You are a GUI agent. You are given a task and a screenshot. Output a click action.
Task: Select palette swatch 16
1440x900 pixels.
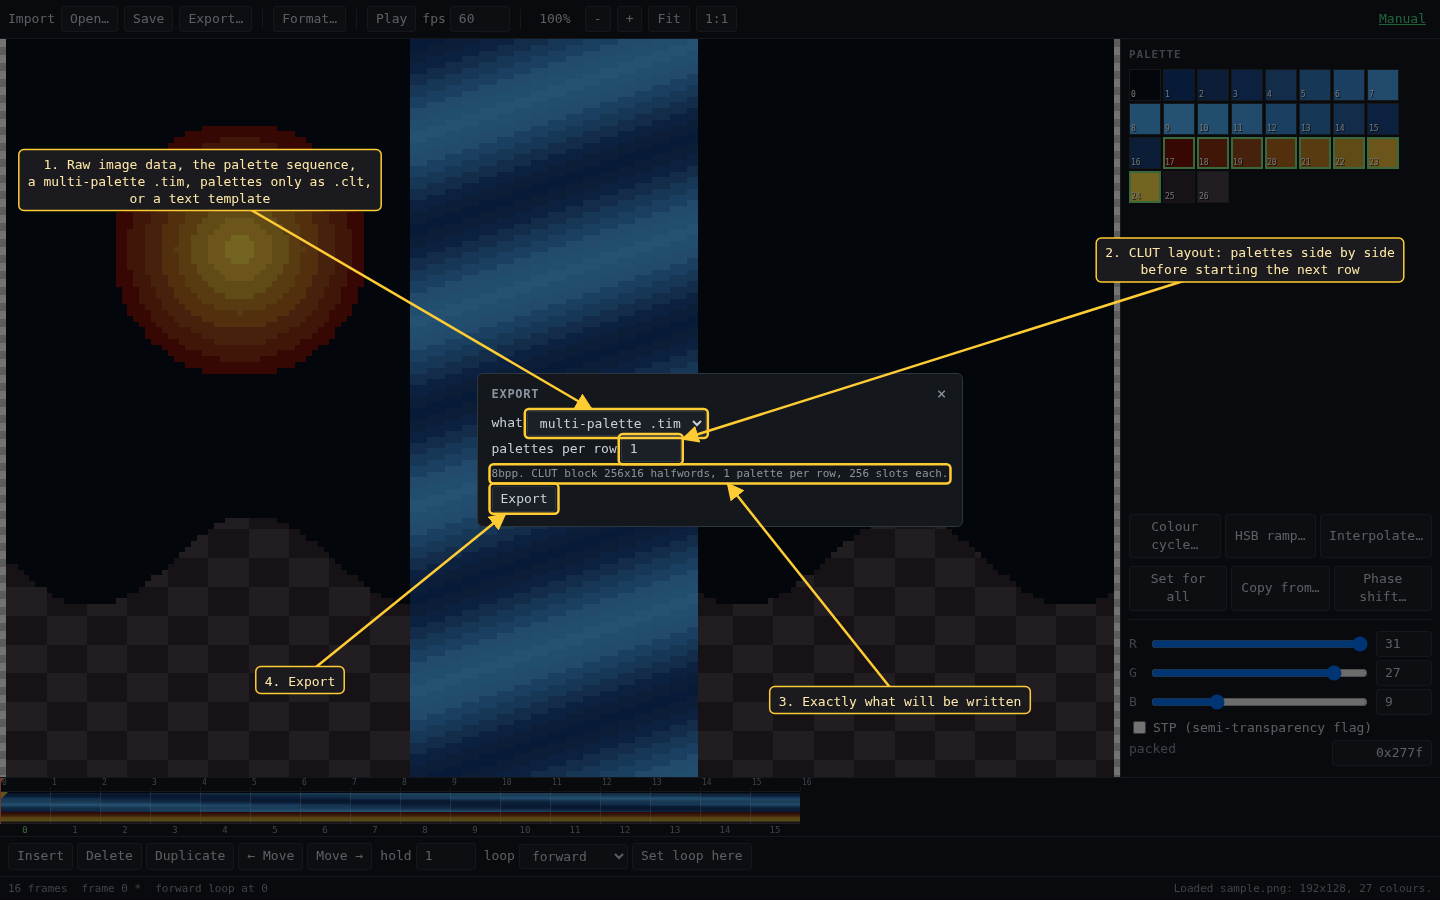coord(1145,153)
